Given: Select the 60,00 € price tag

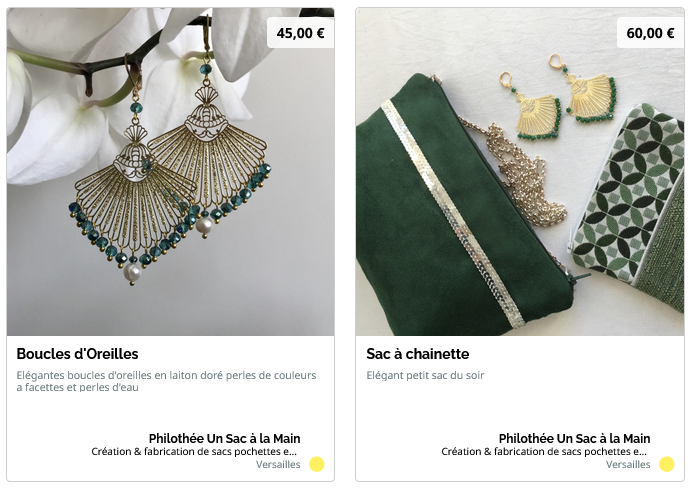Looking at the screenshot, I should [x=650, y=33].
